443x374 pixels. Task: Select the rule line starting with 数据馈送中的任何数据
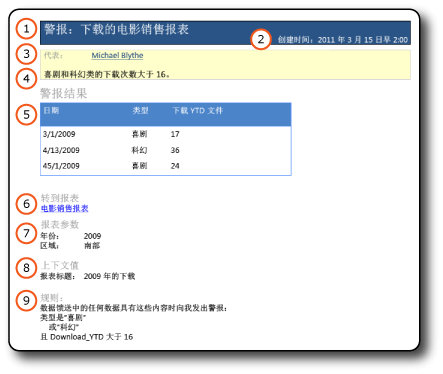click(134, 308)
